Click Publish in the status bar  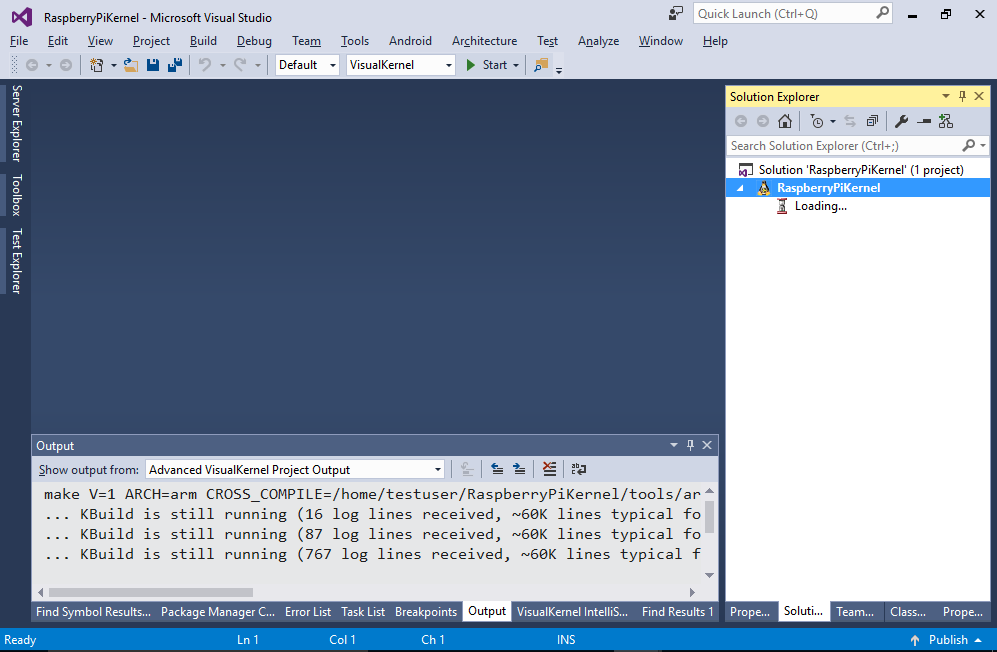tap(947, 640)
